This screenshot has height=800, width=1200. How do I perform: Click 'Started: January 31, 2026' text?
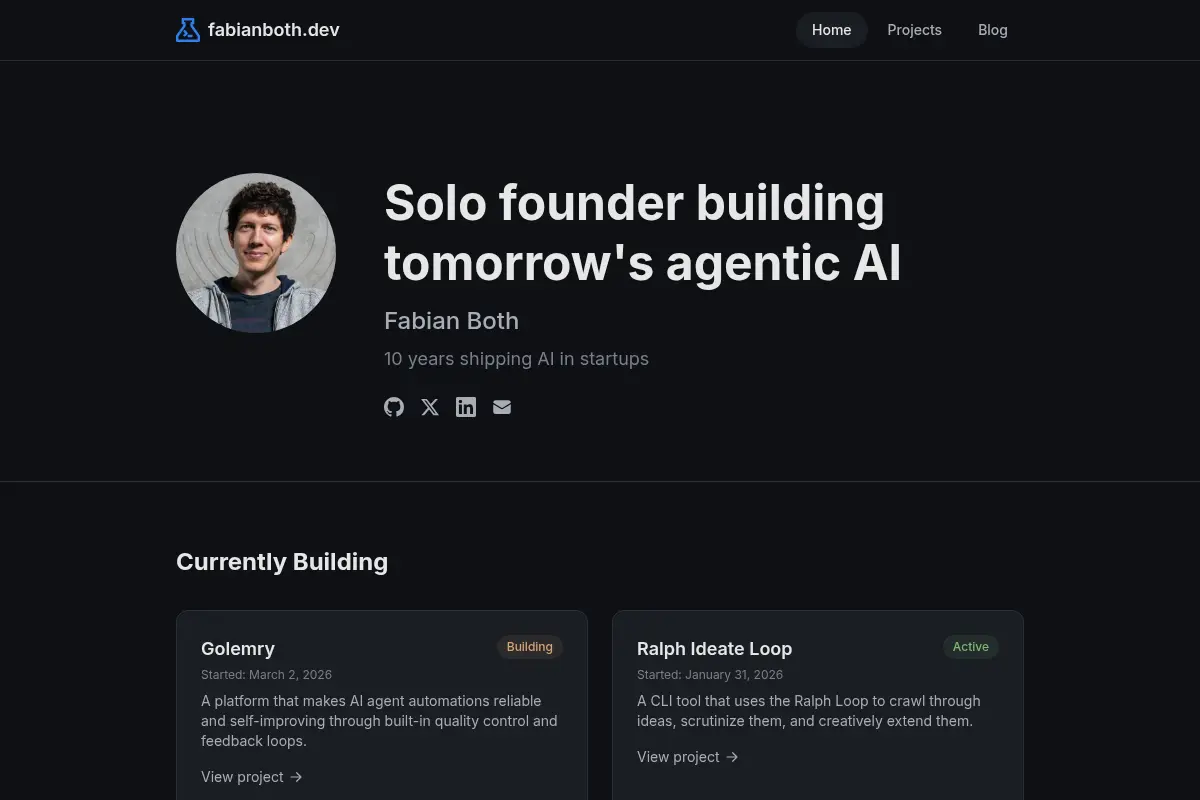710,675
